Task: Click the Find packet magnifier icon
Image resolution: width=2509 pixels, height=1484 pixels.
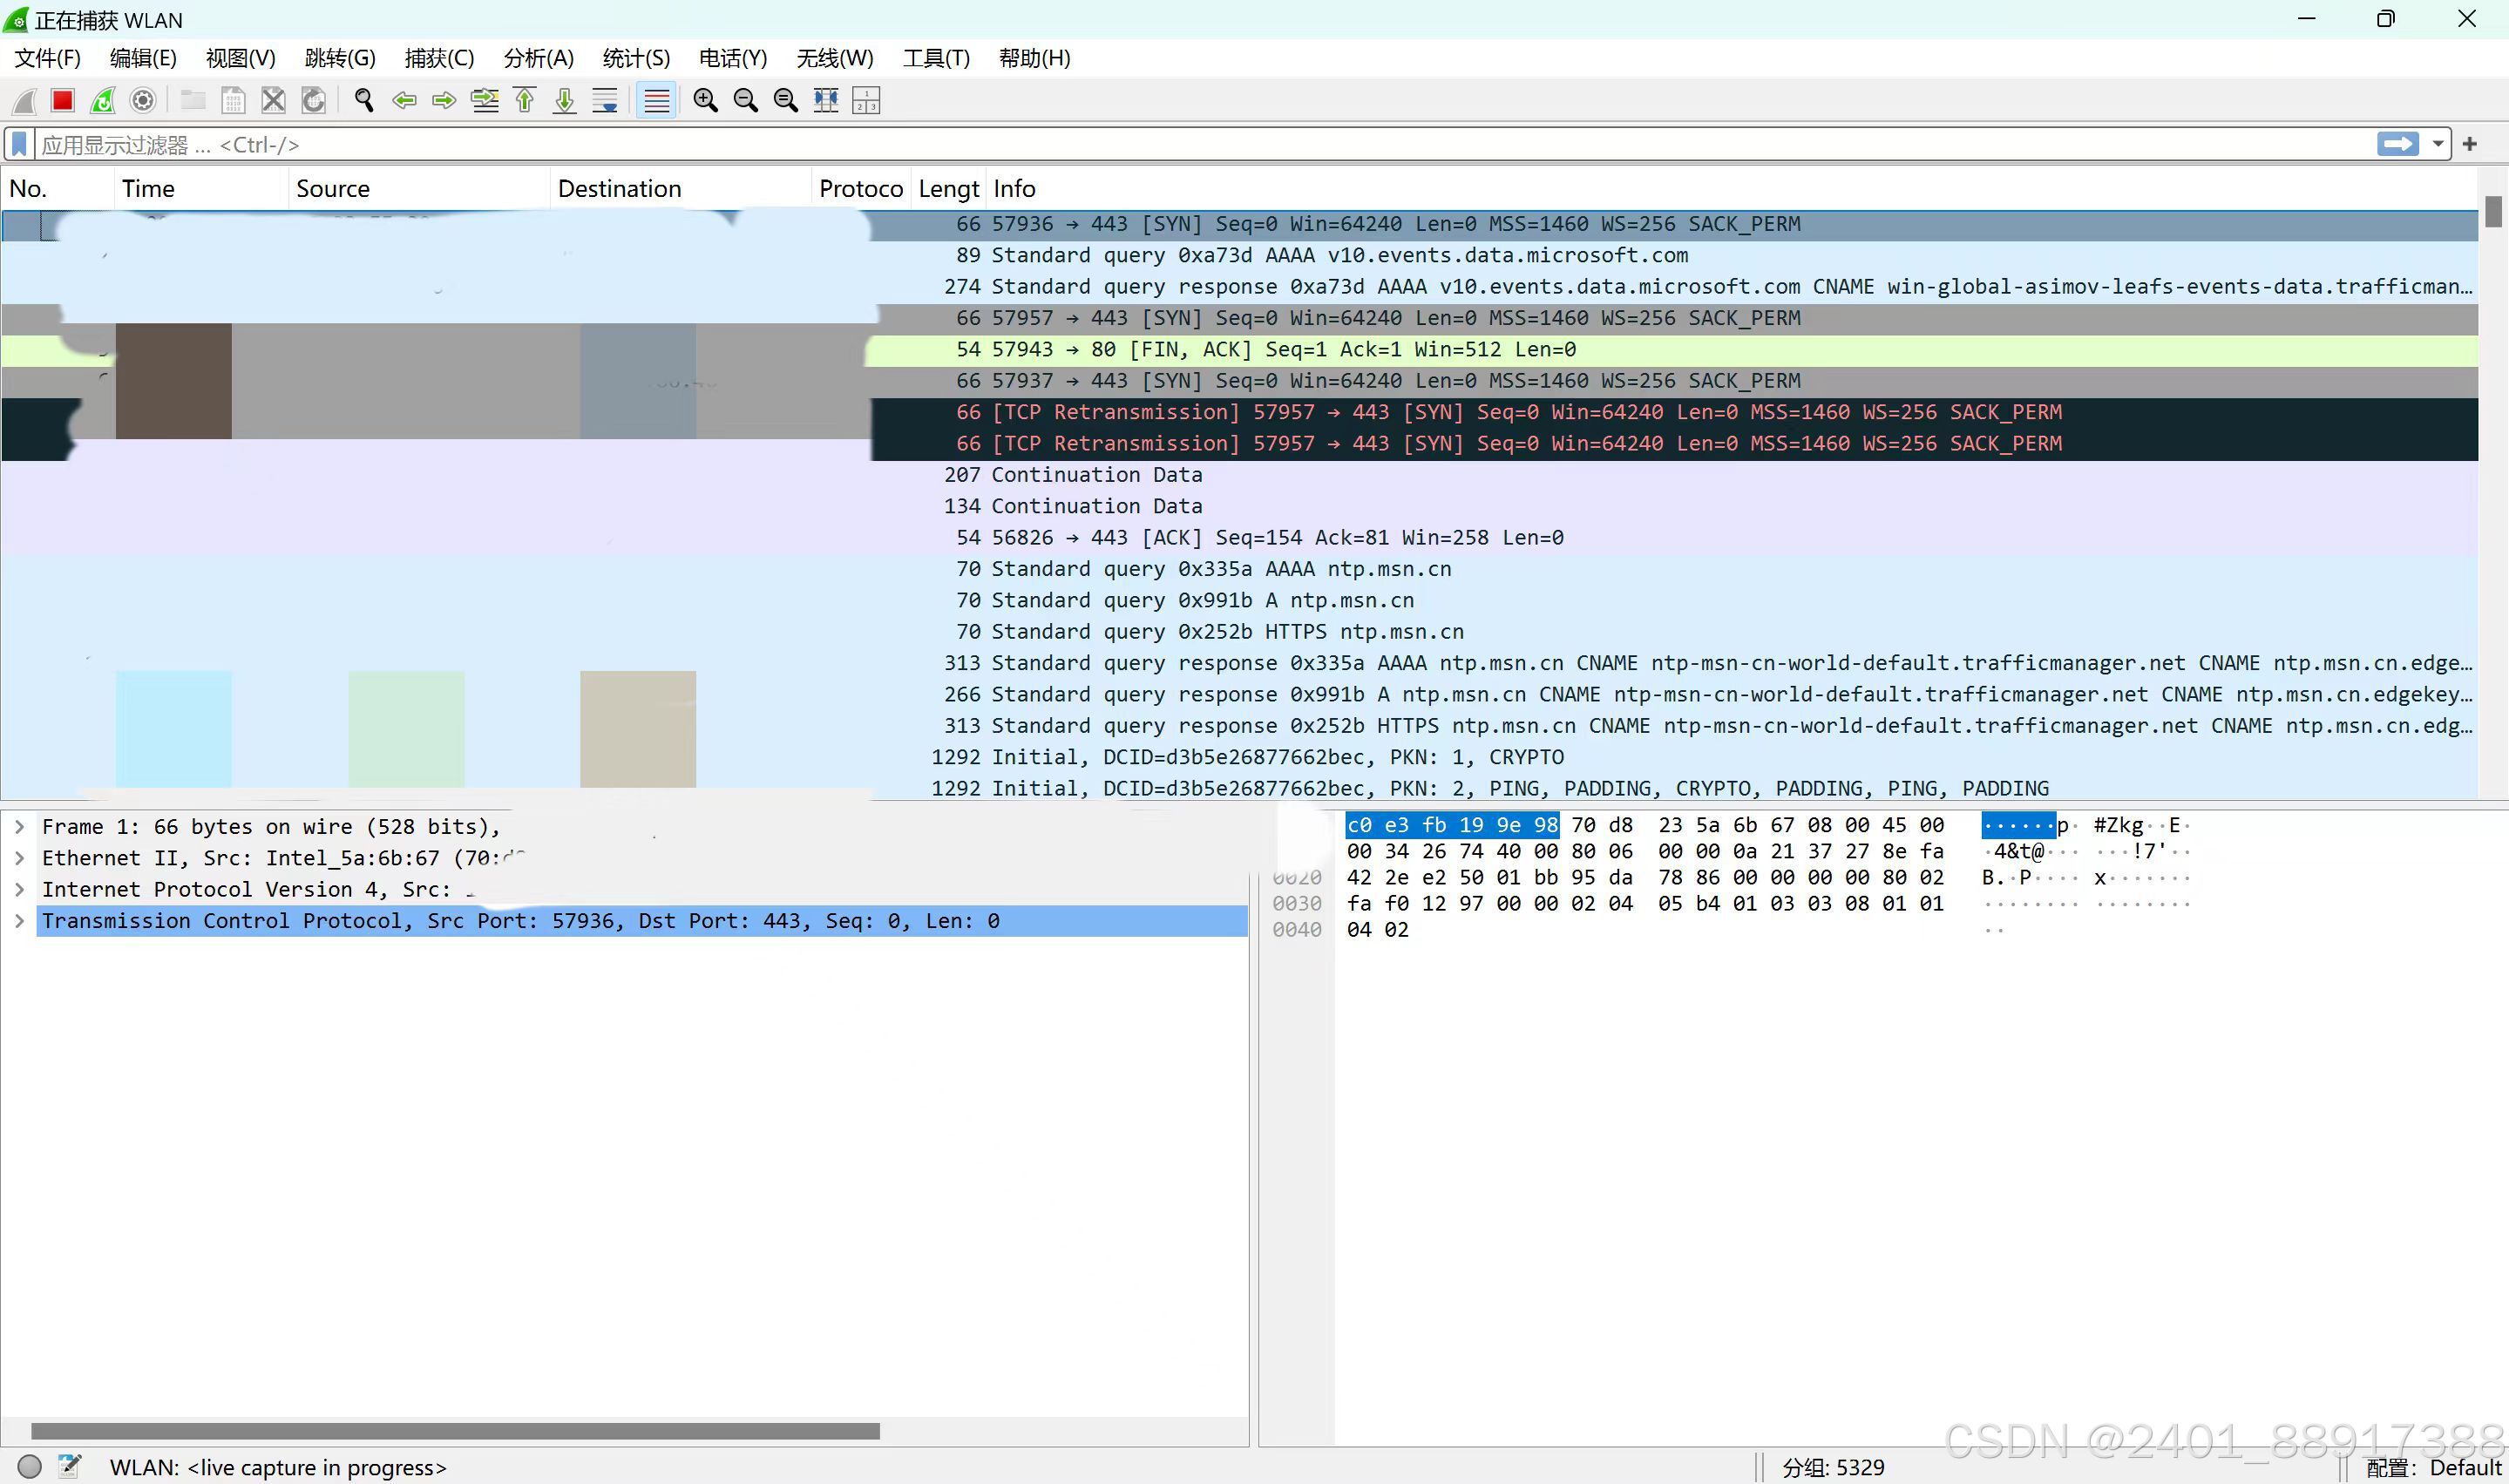Action: pos(364,100)
